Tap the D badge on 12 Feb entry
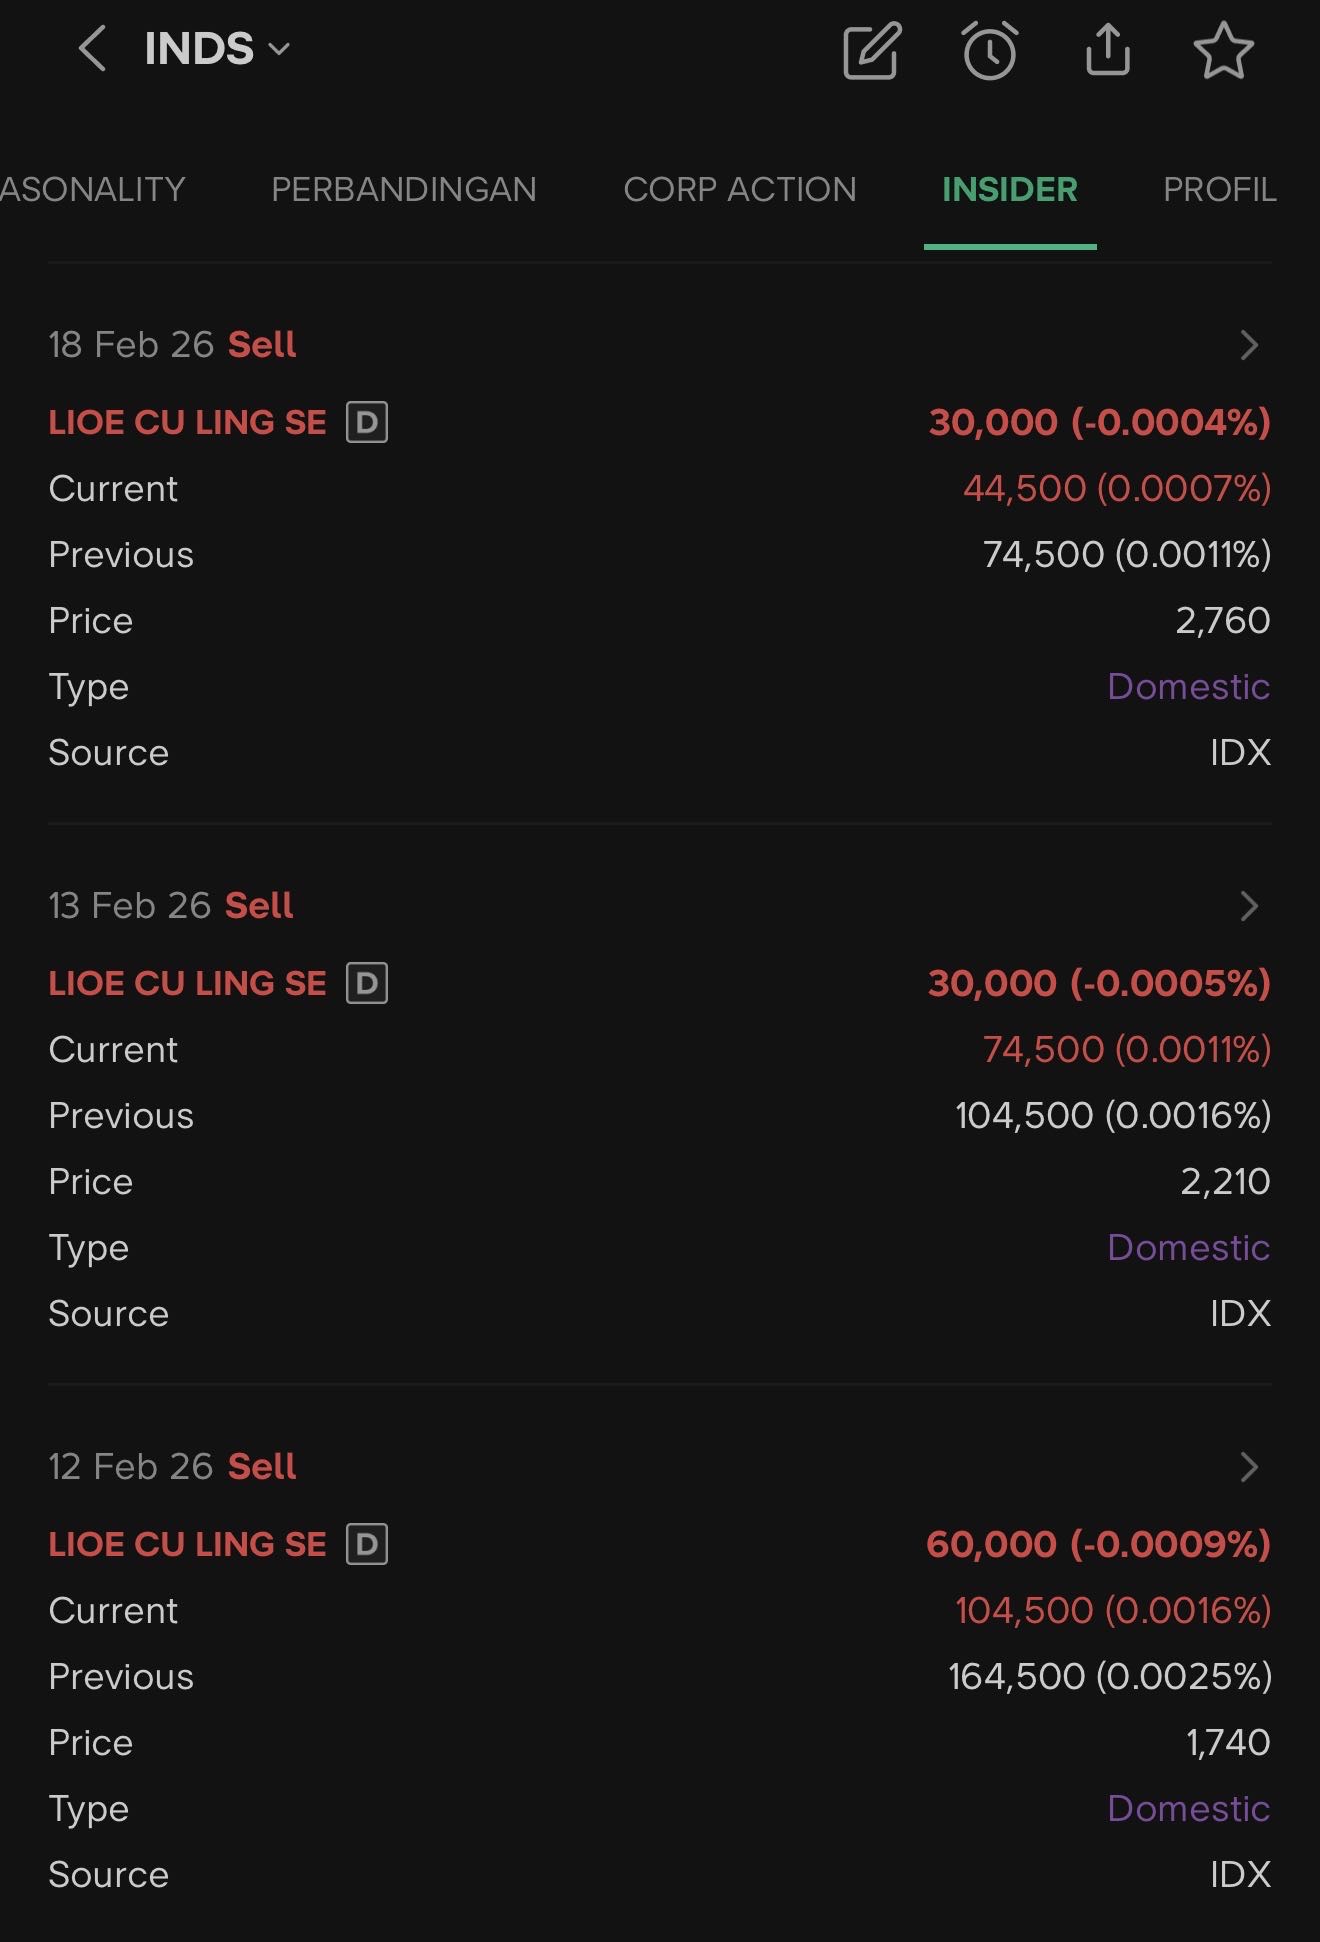The height and width of the screenshot is (1942, 1320). (x=367, y=1544)
